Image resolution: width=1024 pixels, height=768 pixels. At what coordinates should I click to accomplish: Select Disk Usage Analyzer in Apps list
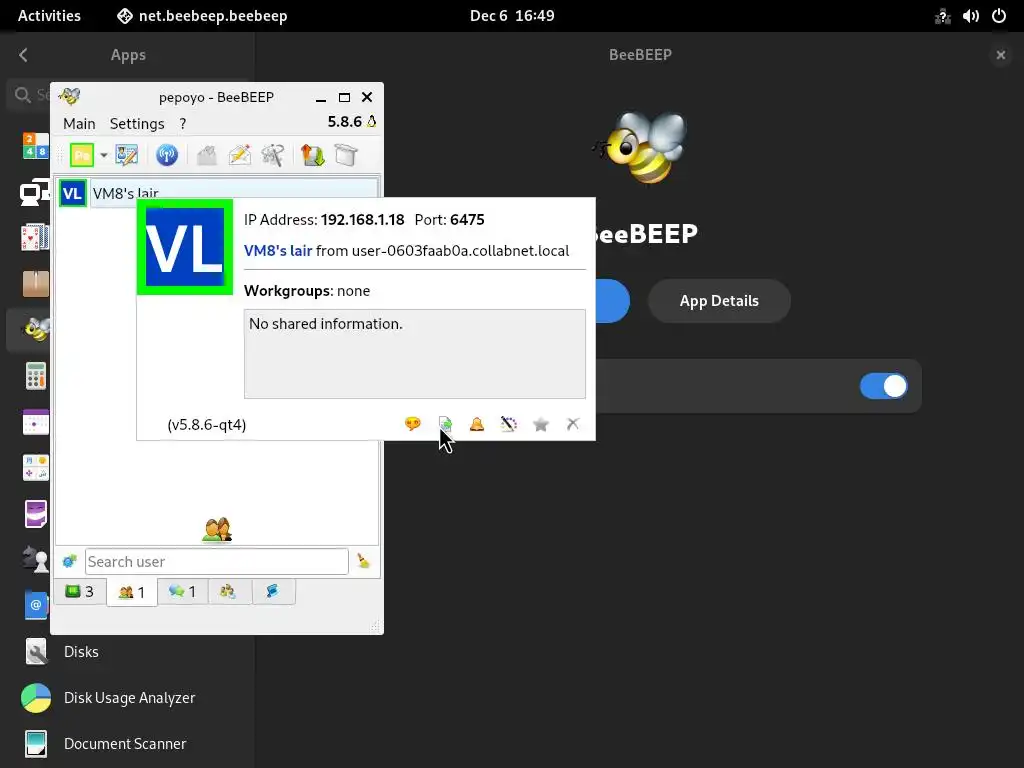pyautogui.click(x=127, y=698)
